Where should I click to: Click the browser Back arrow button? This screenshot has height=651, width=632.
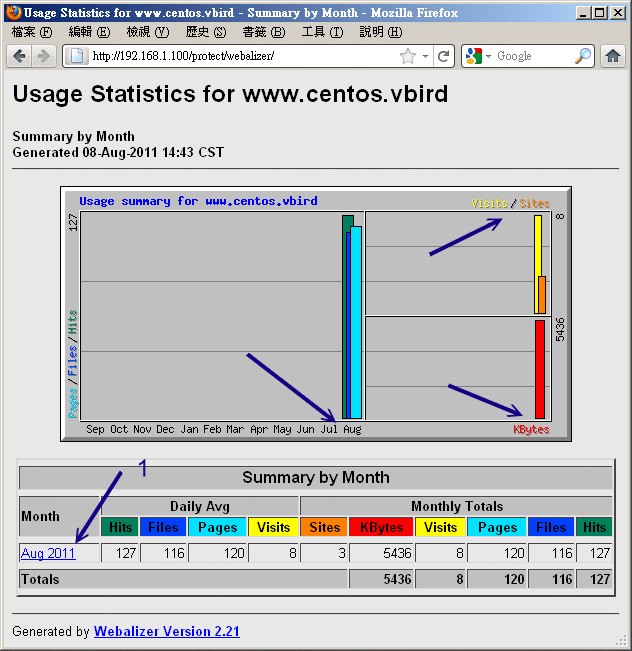(19, 56)
